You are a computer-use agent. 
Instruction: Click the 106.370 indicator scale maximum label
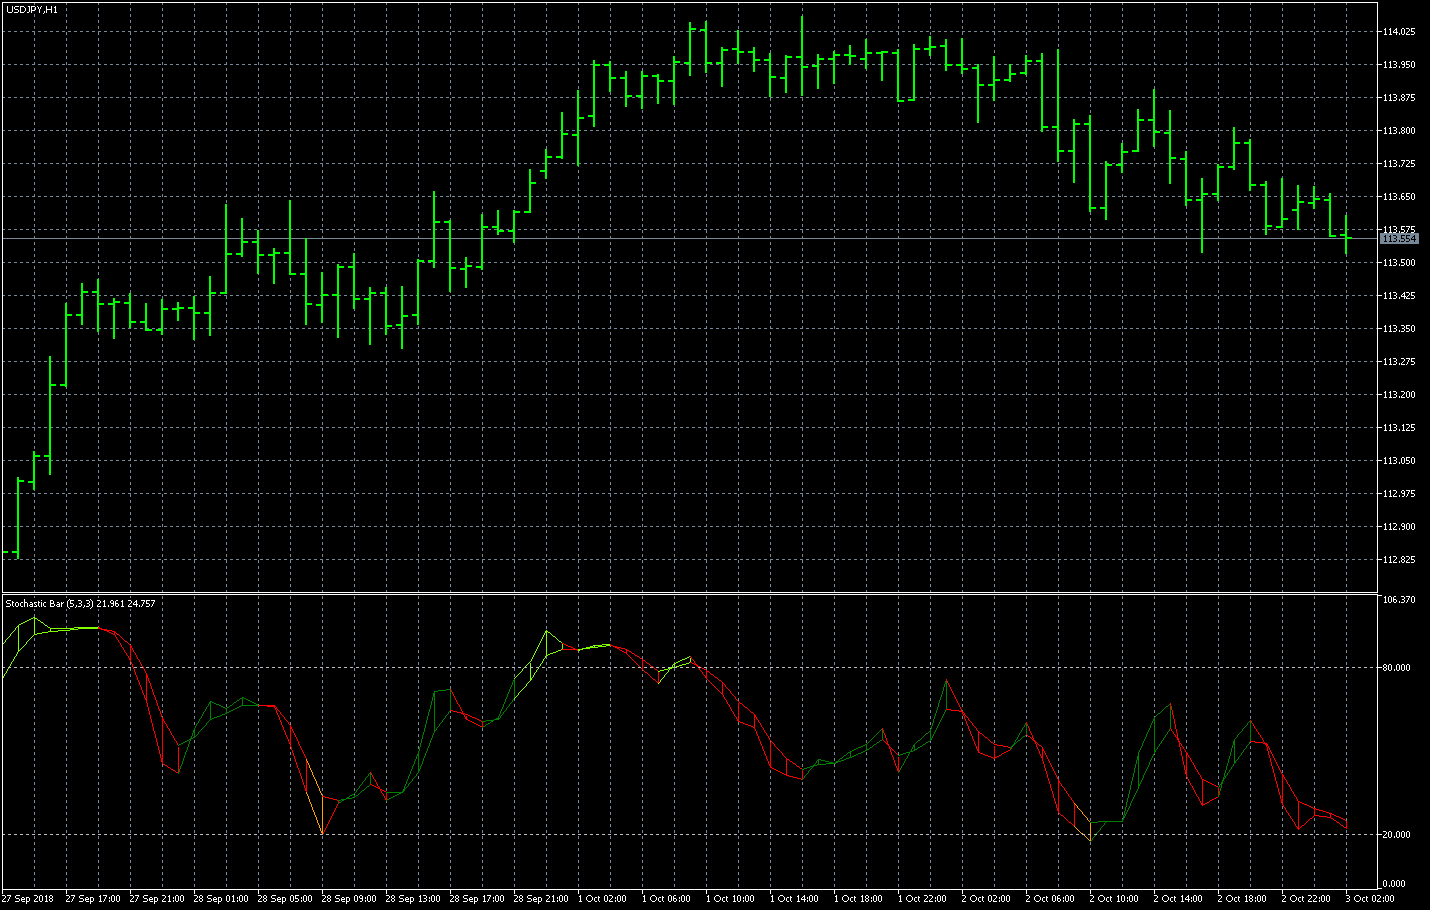point(1398,600)
